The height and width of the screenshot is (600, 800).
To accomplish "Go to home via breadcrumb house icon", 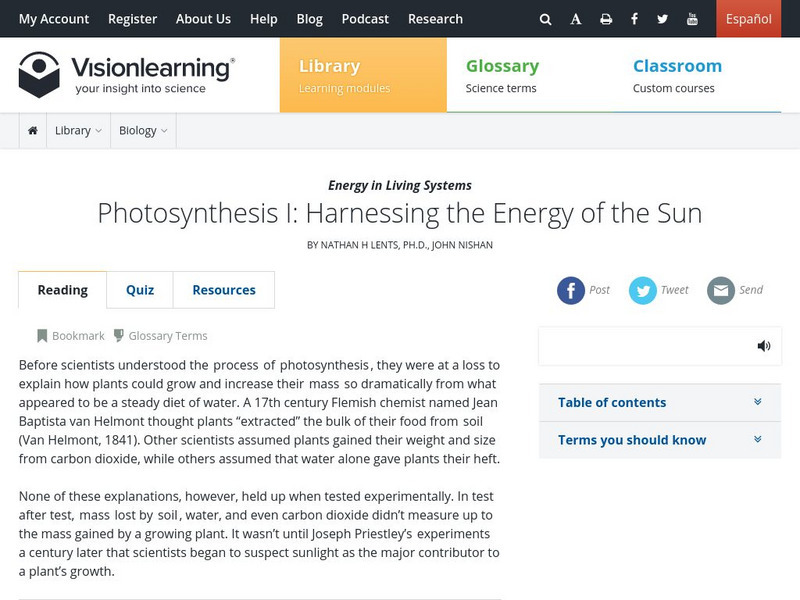I will 33,131.
